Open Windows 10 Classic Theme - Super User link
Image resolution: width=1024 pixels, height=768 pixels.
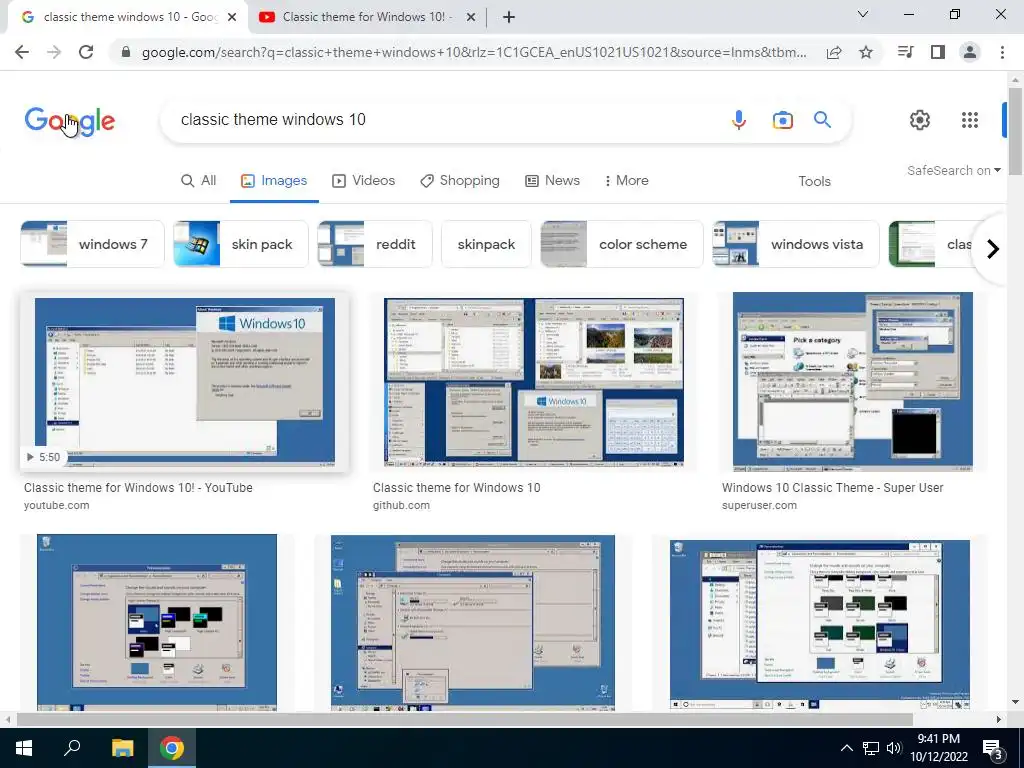point(833,488)
